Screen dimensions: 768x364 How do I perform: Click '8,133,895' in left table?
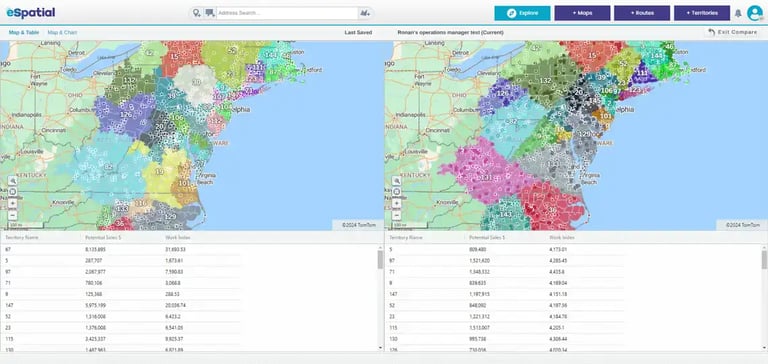95,249
